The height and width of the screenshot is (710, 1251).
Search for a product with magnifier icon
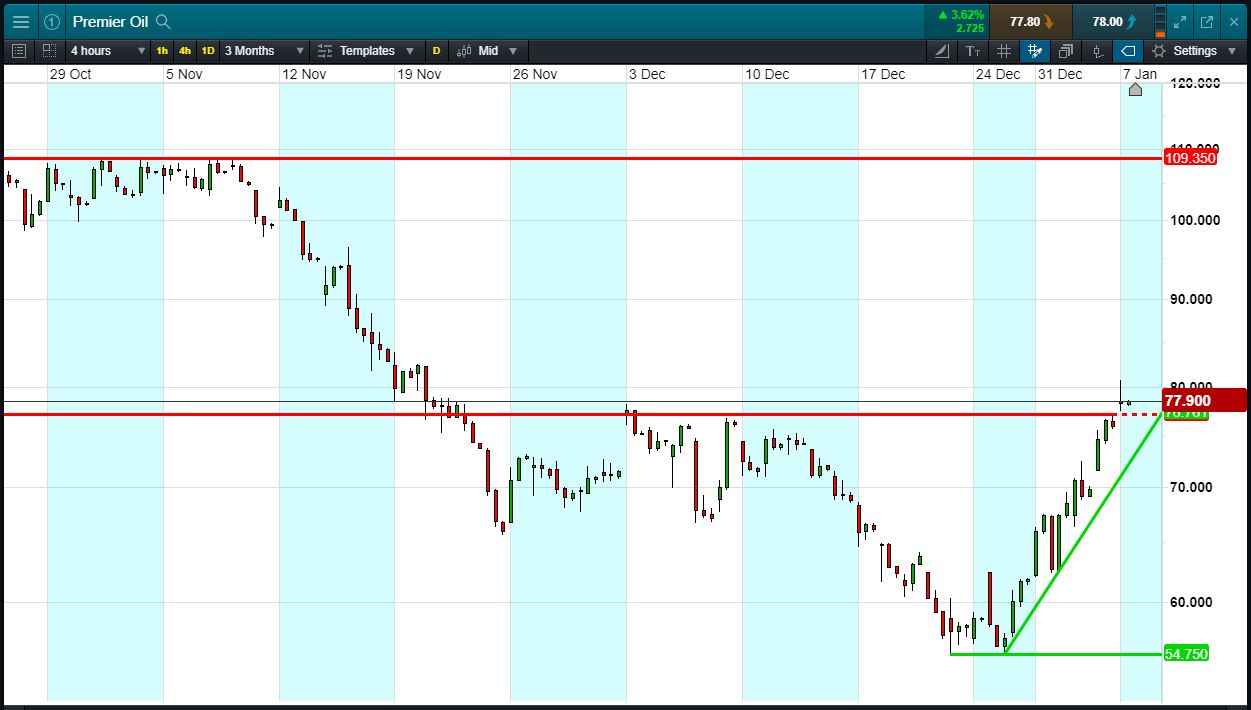(x=164, y=21)
